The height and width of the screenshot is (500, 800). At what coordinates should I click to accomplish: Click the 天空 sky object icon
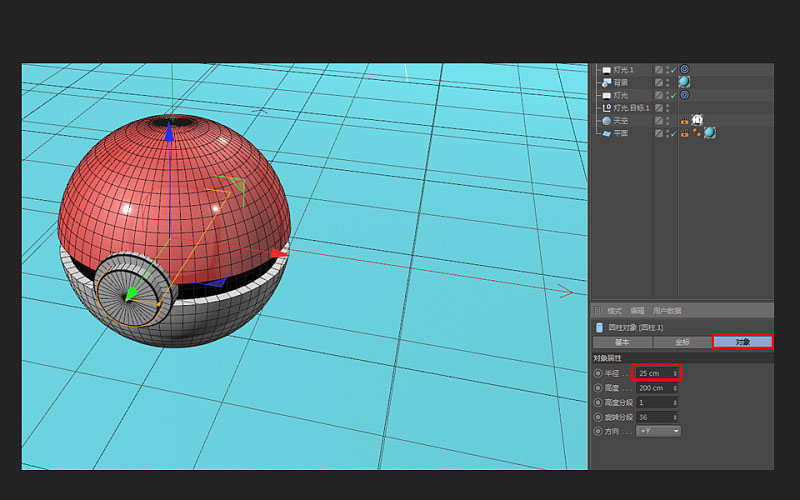(606, 120)
